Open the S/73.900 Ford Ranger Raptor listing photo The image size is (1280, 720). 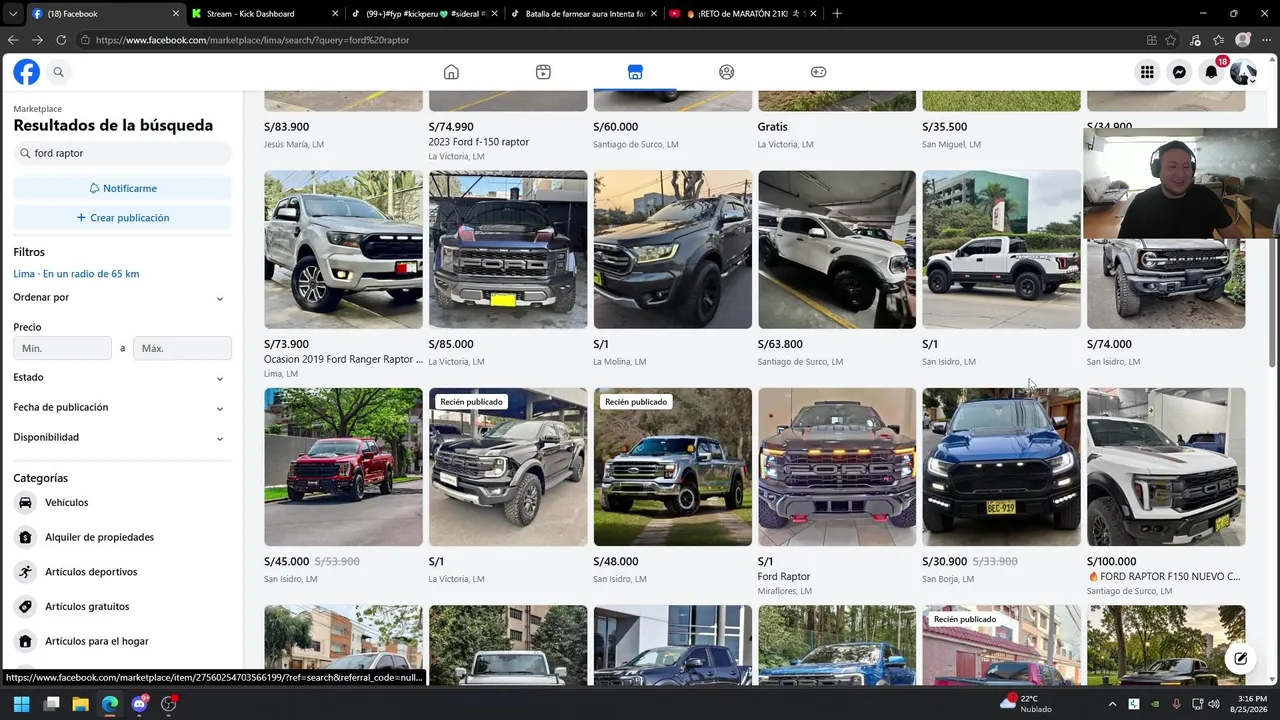343,250
